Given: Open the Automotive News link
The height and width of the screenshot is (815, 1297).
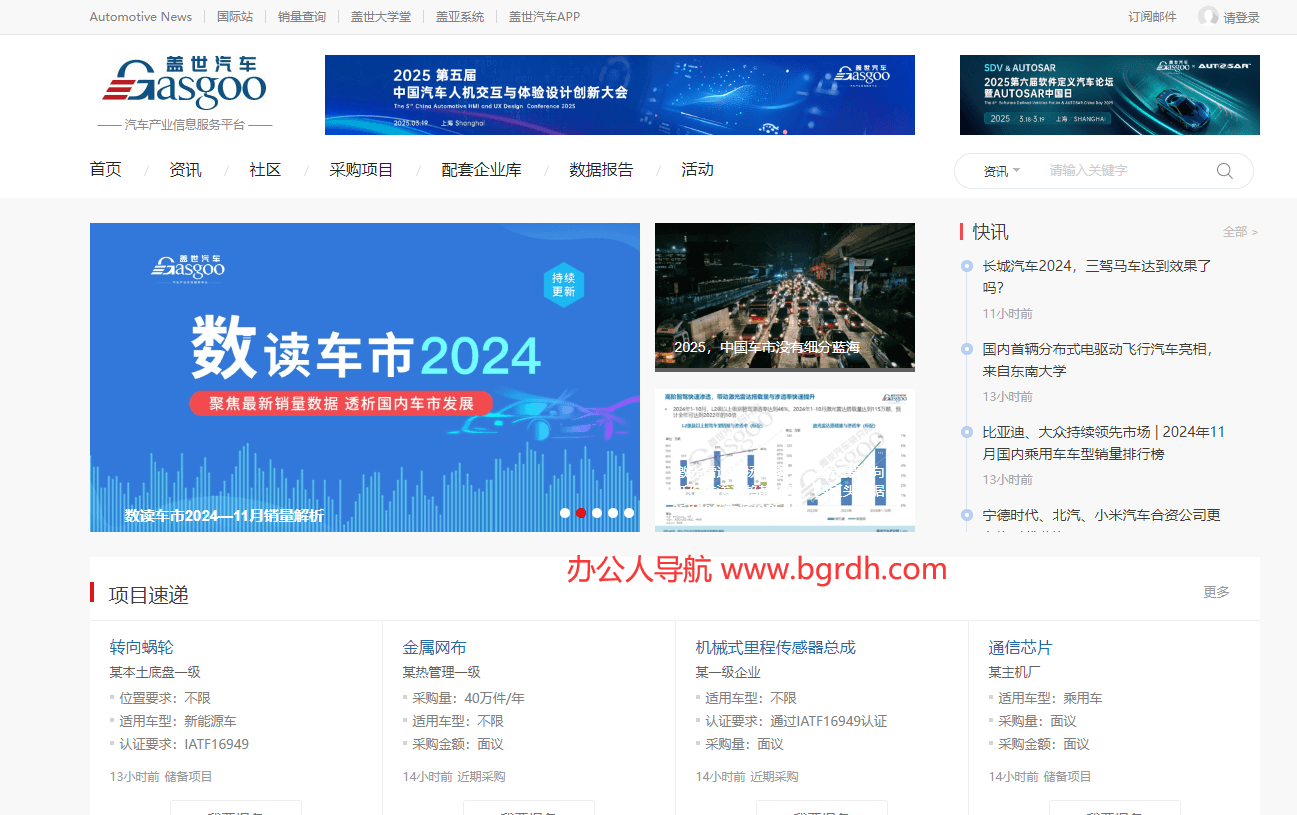Looking at the screenshot, I should click(140, 17).
